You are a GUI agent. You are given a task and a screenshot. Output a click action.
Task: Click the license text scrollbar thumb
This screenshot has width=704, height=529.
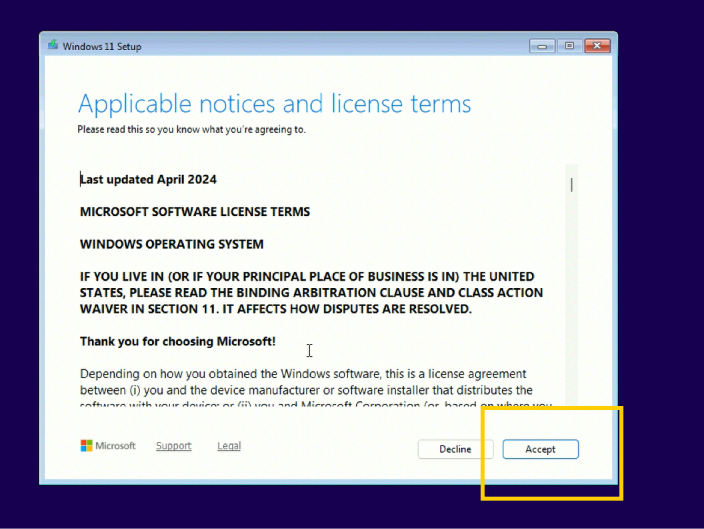572,185
